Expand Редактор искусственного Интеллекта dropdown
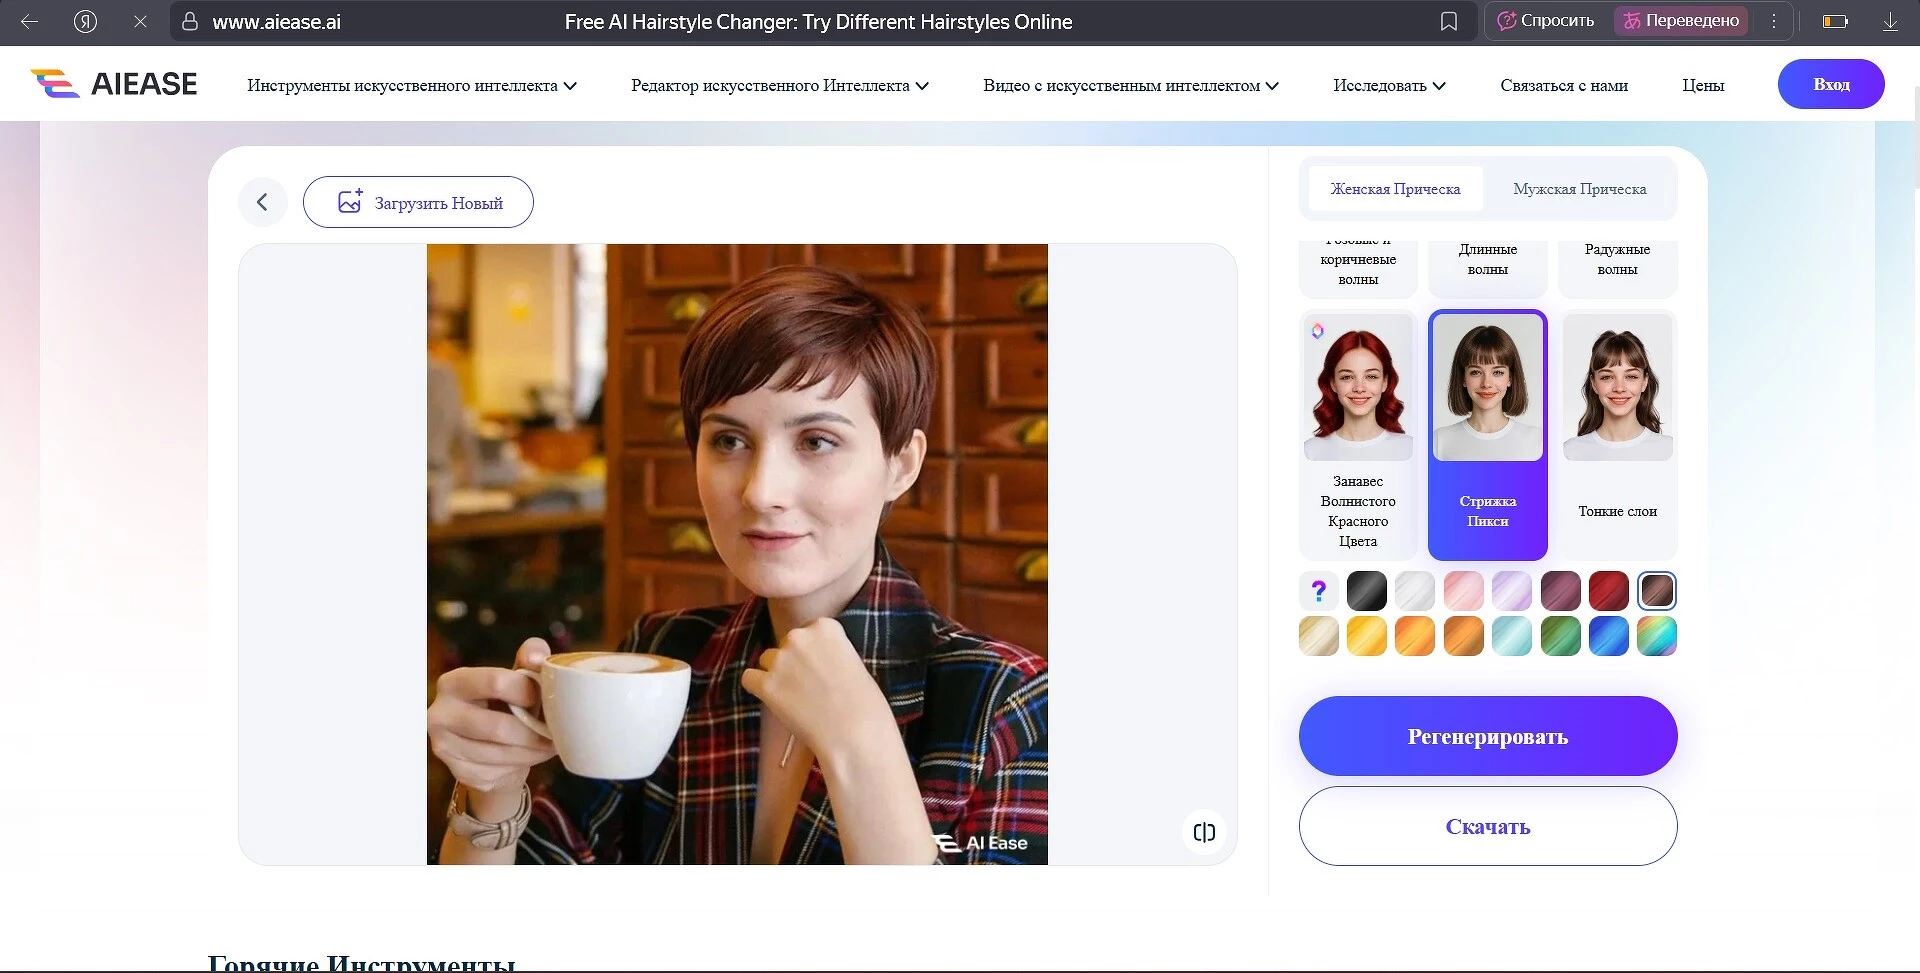Image resolution: width=1920 pixels, height=973 pixels. [779, 85]
